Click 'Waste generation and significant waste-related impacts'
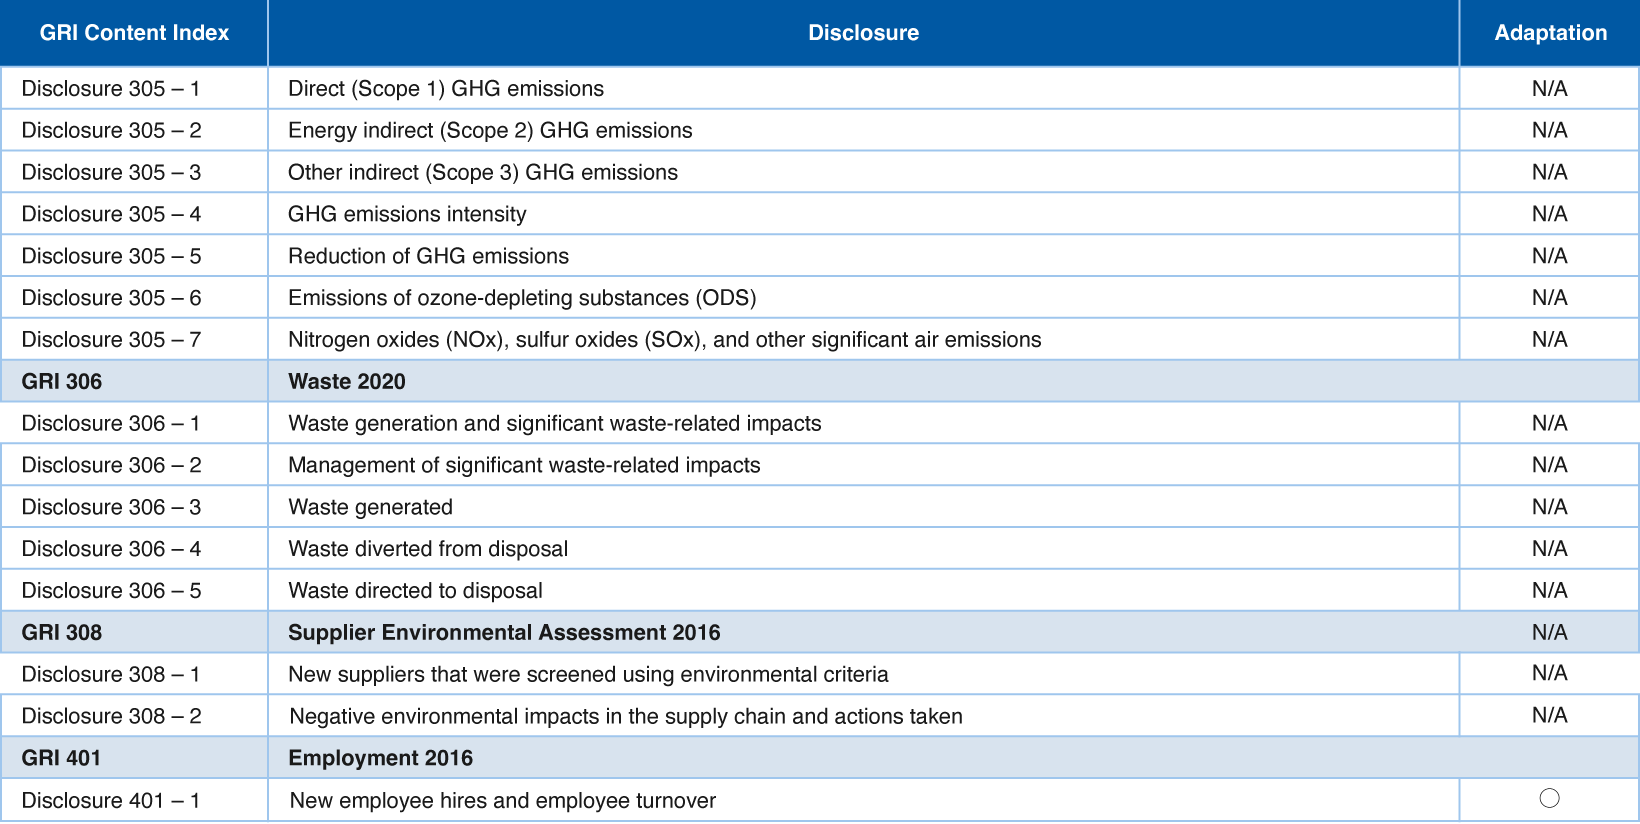Viewport: 1640px width, 824px height. point(555,424)
